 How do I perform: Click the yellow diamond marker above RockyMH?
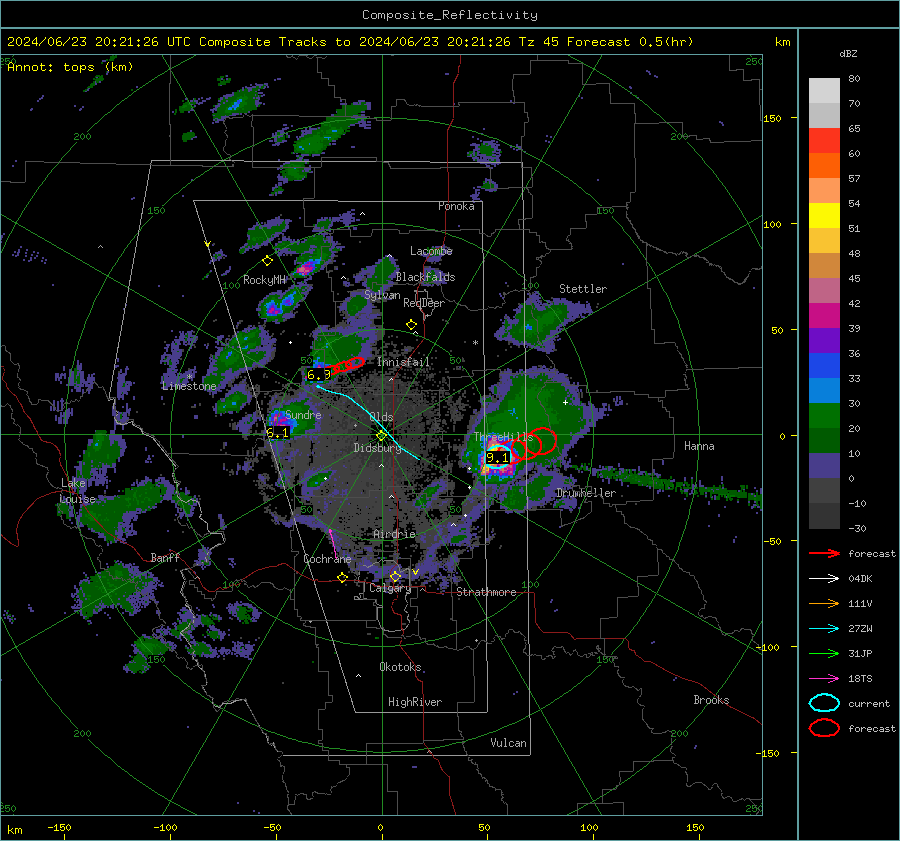[x=267, y=261]
